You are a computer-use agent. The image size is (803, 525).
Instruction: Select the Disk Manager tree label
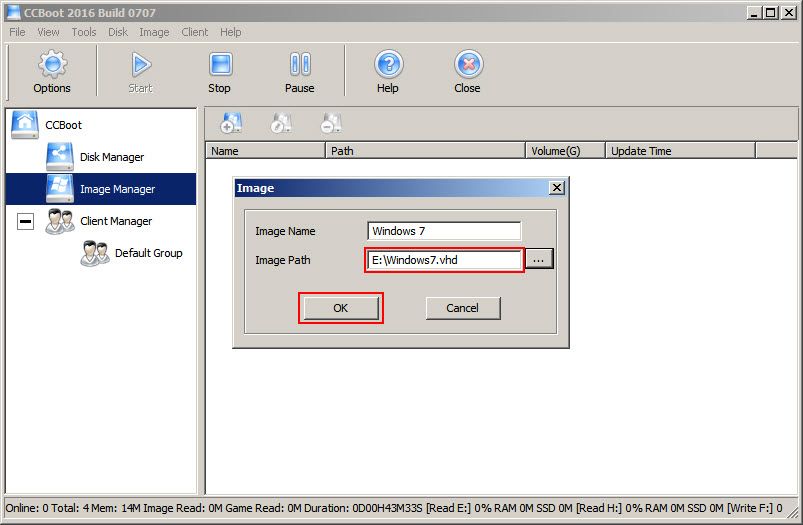(x=112, y=157)
